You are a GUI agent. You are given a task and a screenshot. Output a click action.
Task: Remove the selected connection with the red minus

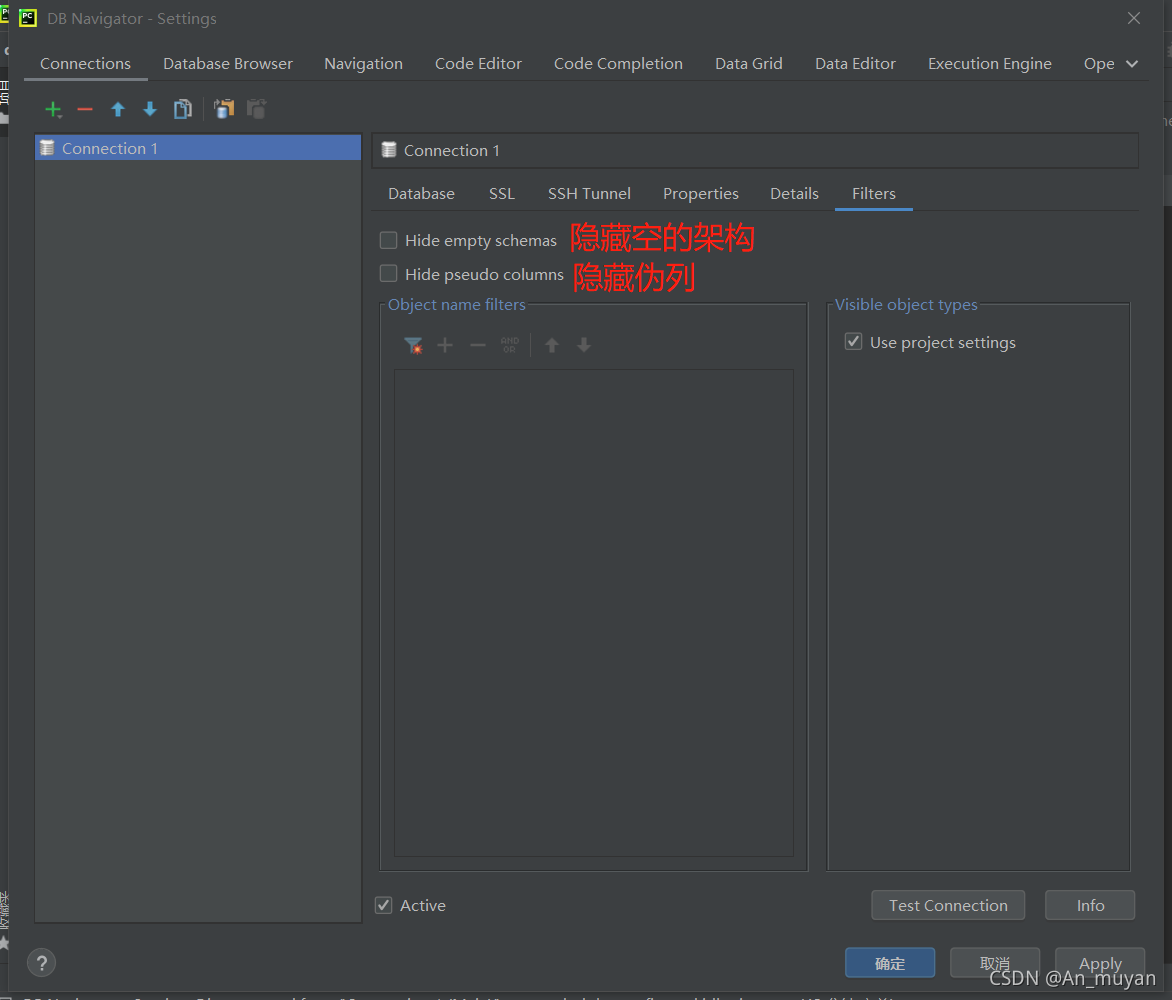85,110
